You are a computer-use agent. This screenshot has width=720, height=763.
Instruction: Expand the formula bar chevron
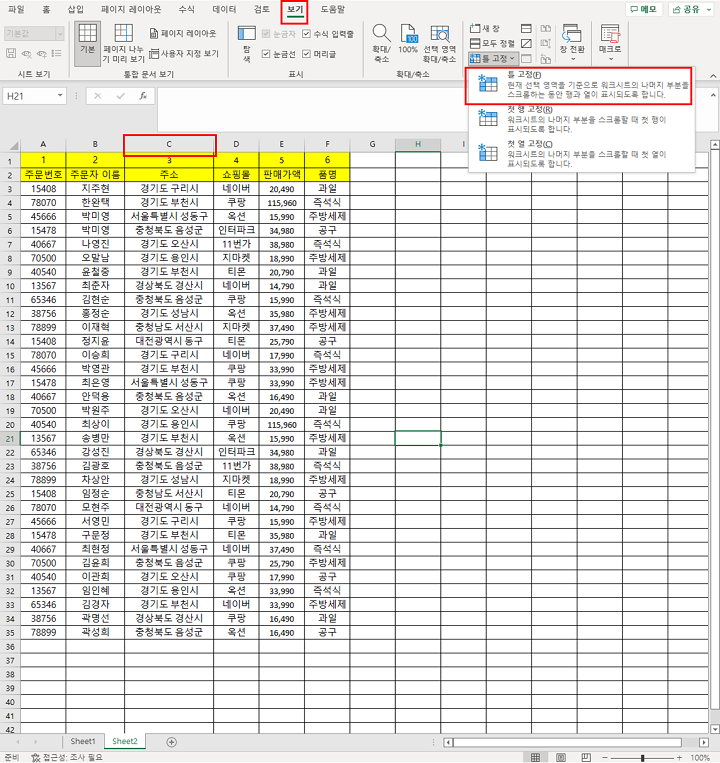(713, 95)
